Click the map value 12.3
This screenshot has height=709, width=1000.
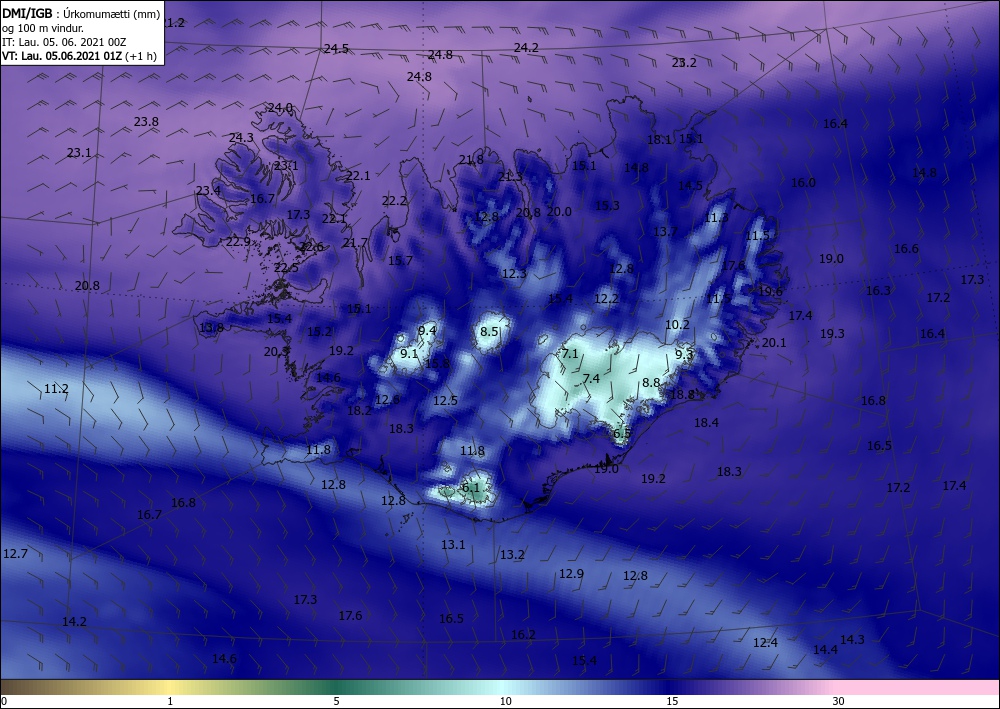514,274
